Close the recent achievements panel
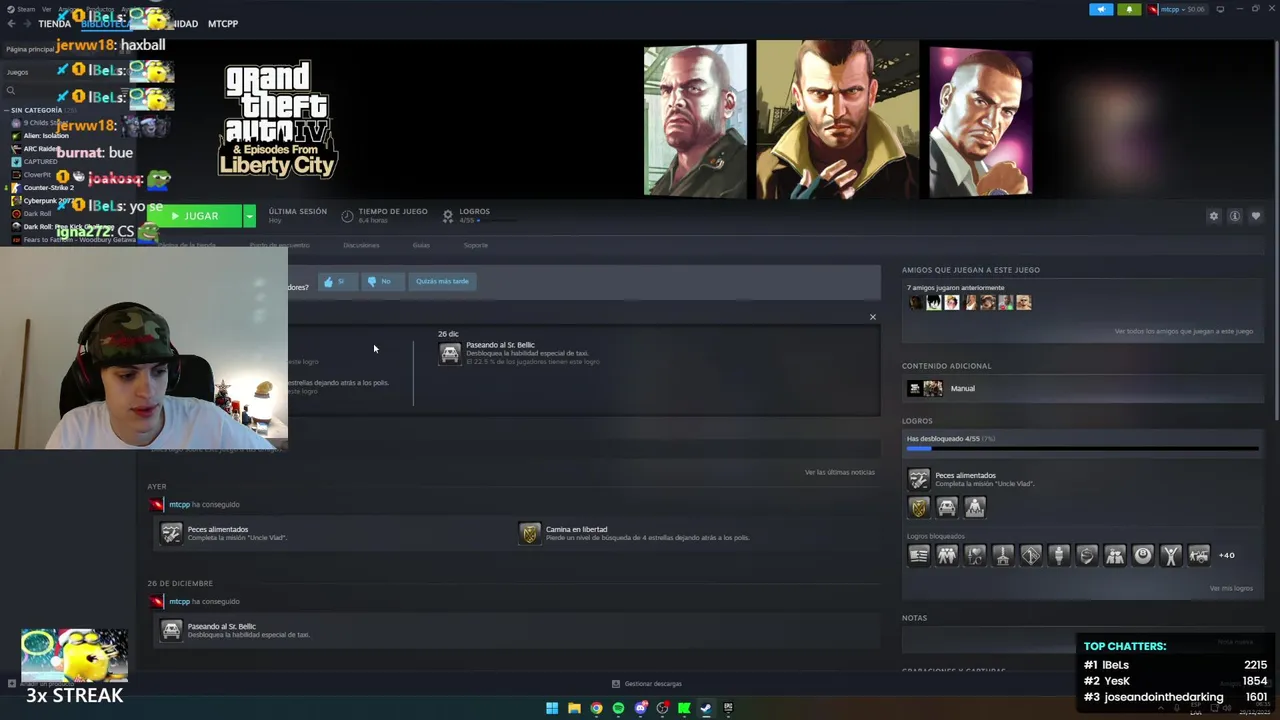This screenshot has width=1280, height=720. click(x=872, y=317)
